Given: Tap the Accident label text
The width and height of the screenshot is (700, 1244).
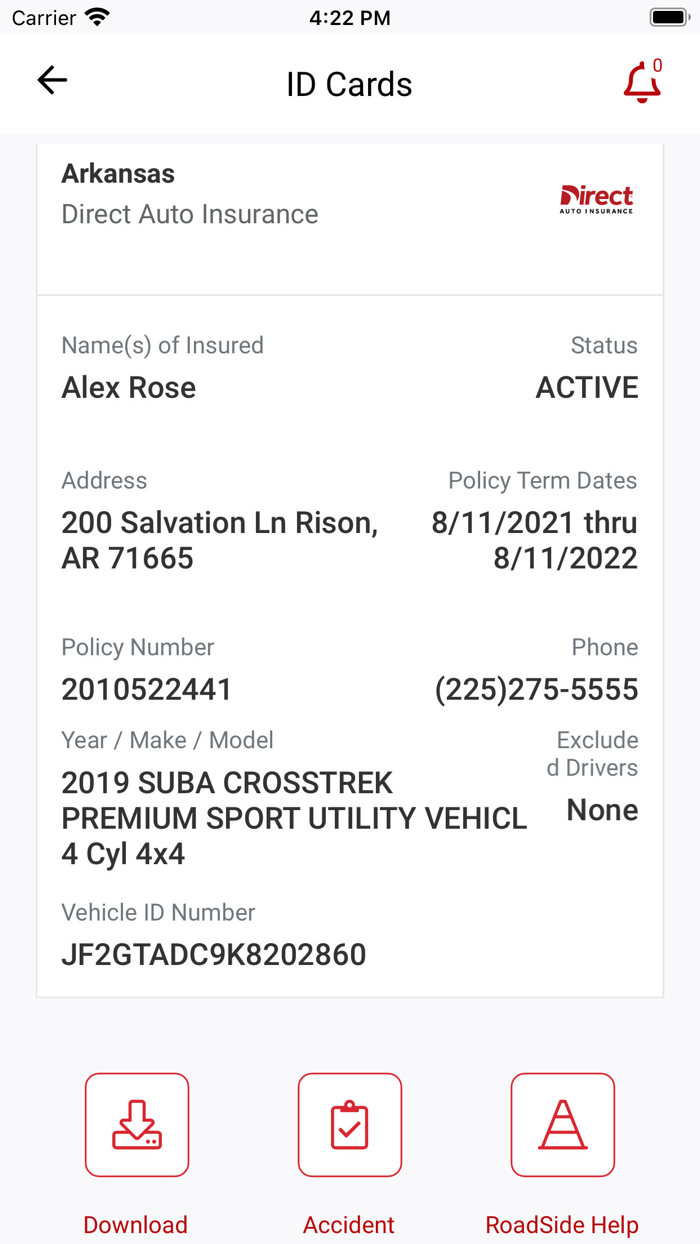Looking at the screenshot, I should point(349,1224).
